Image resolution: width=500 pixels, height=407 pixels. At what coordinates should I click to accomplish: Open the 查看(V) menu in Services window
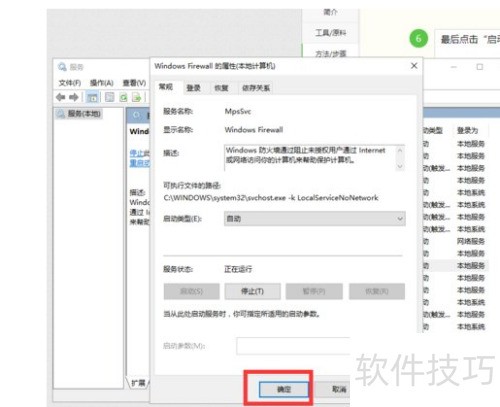[134, 83]
